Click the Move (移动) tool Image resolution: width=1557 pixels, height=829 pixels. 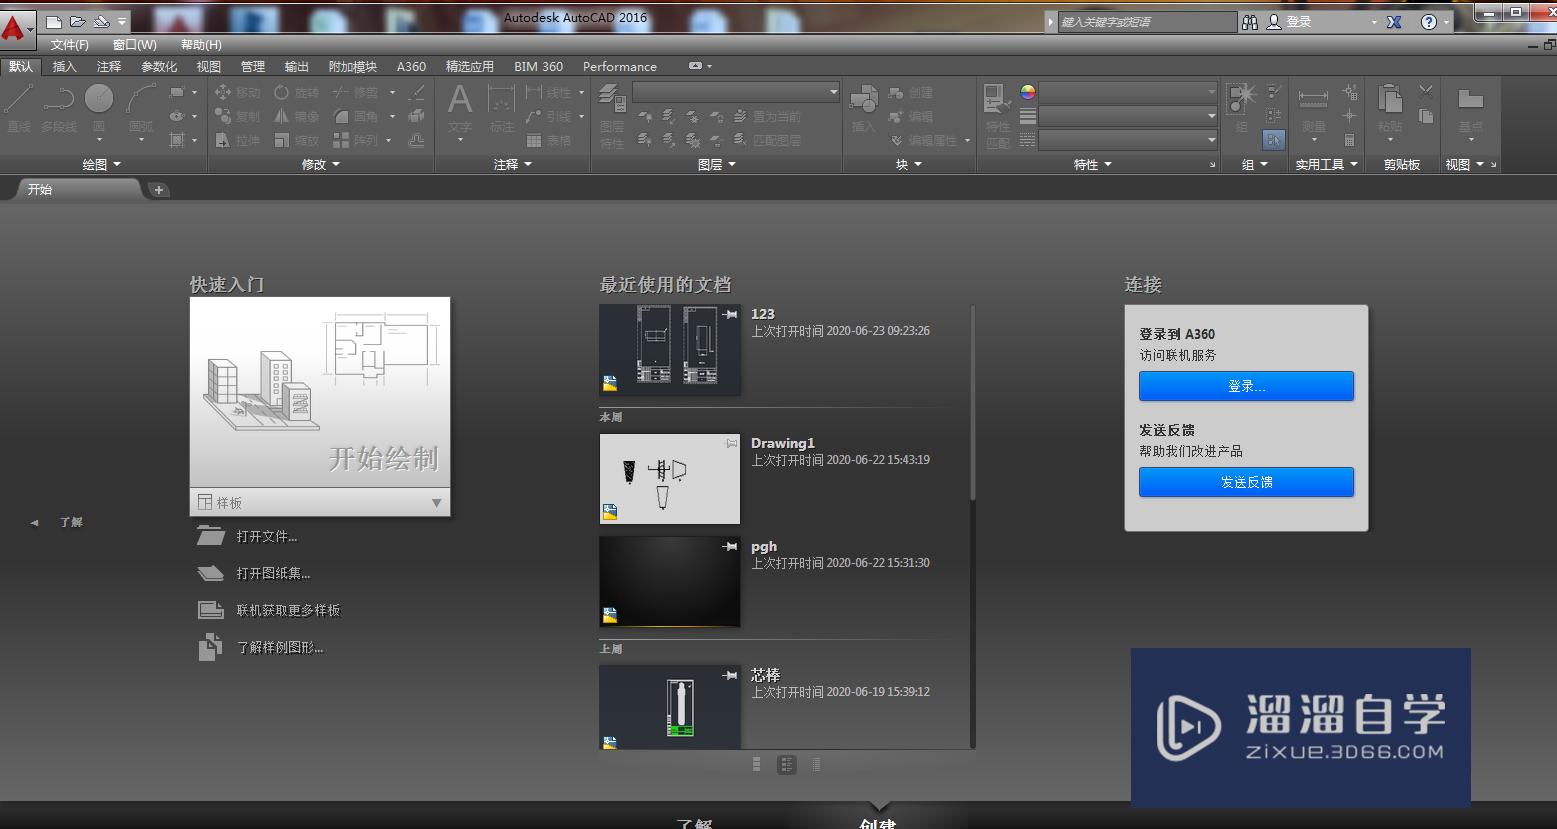pyautogui.click(x=238, y=92)
